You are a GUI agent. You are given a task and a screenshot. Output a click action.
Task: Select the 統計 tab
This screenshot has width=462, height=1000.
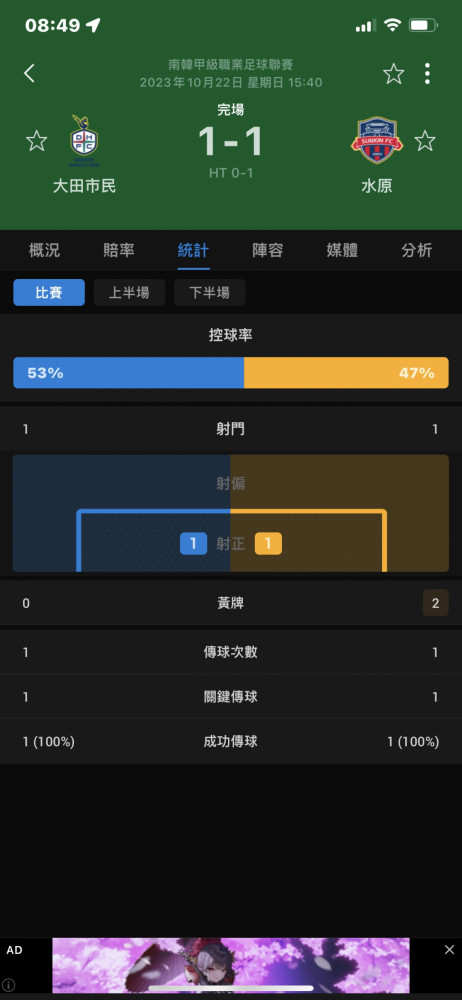point(193,251)
